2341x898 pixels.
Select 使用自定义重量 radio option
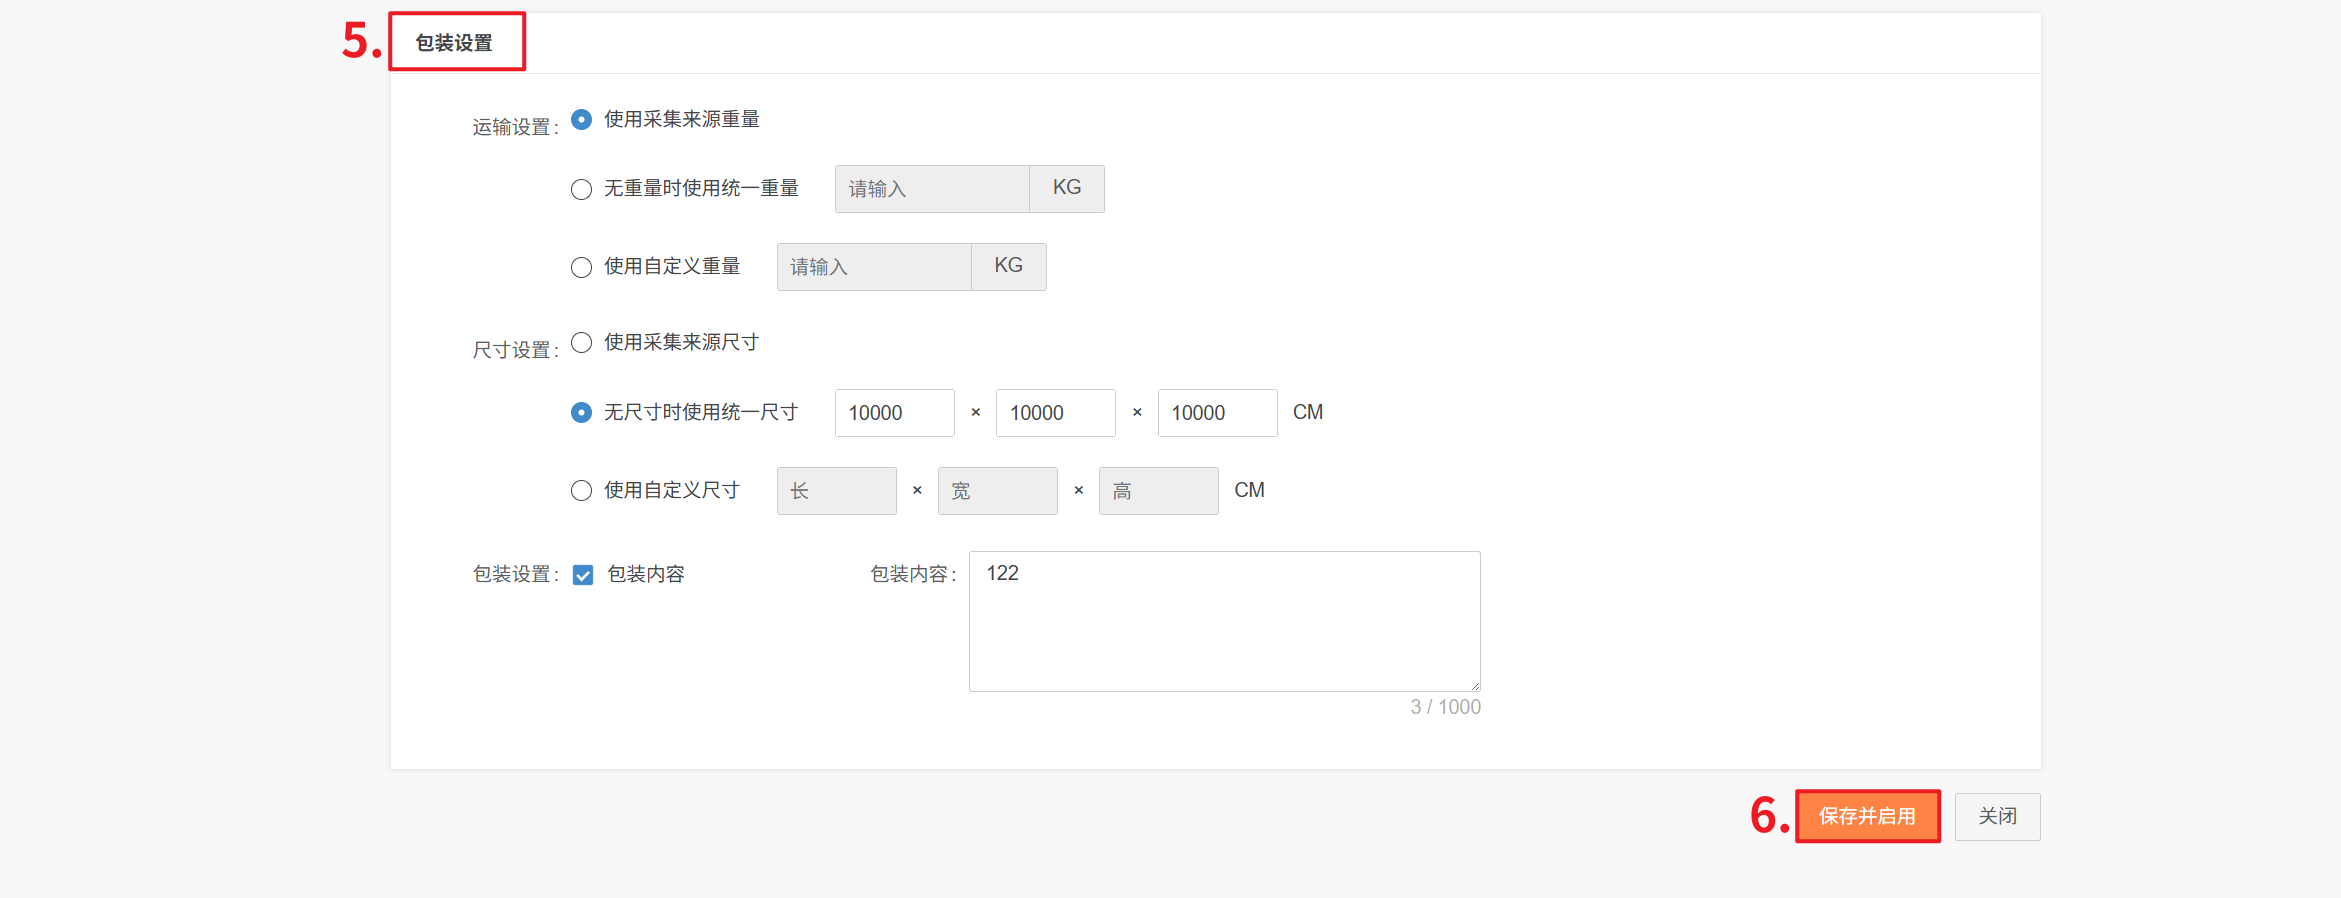[581, 267]
